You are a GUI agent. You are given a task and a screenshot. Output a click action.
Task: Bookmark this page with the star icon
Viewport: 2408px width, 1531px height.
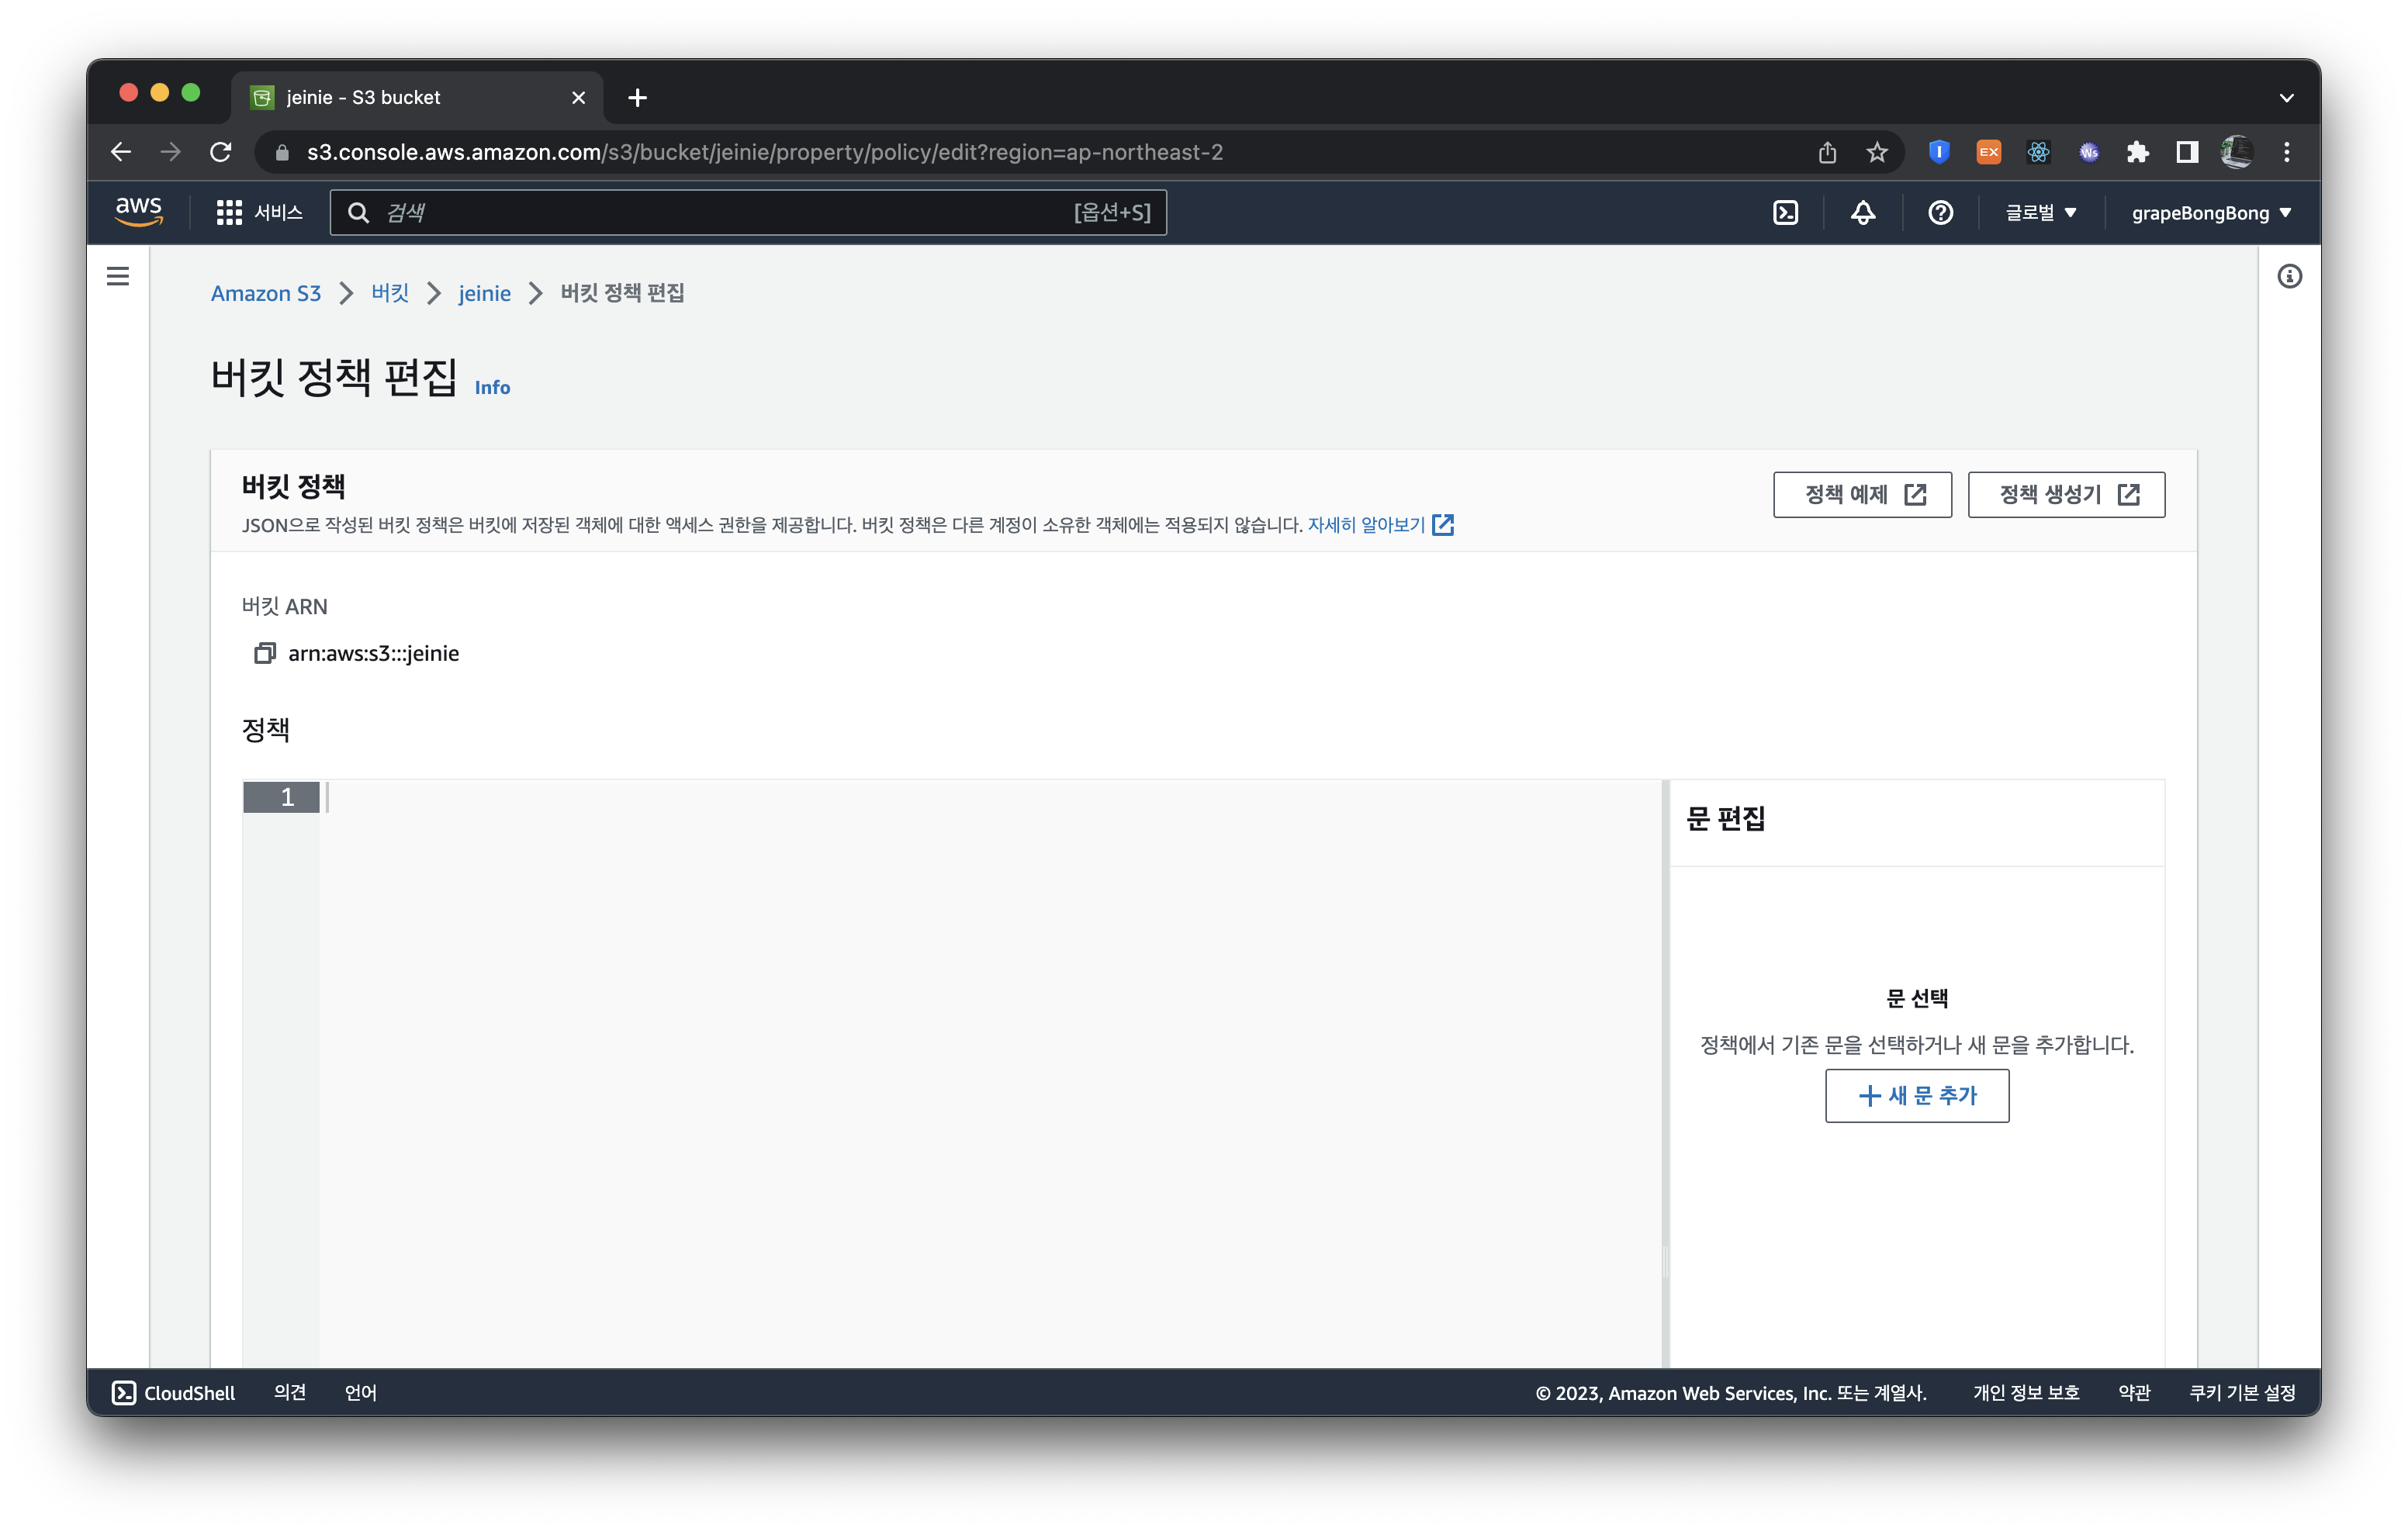[1877, 152]
